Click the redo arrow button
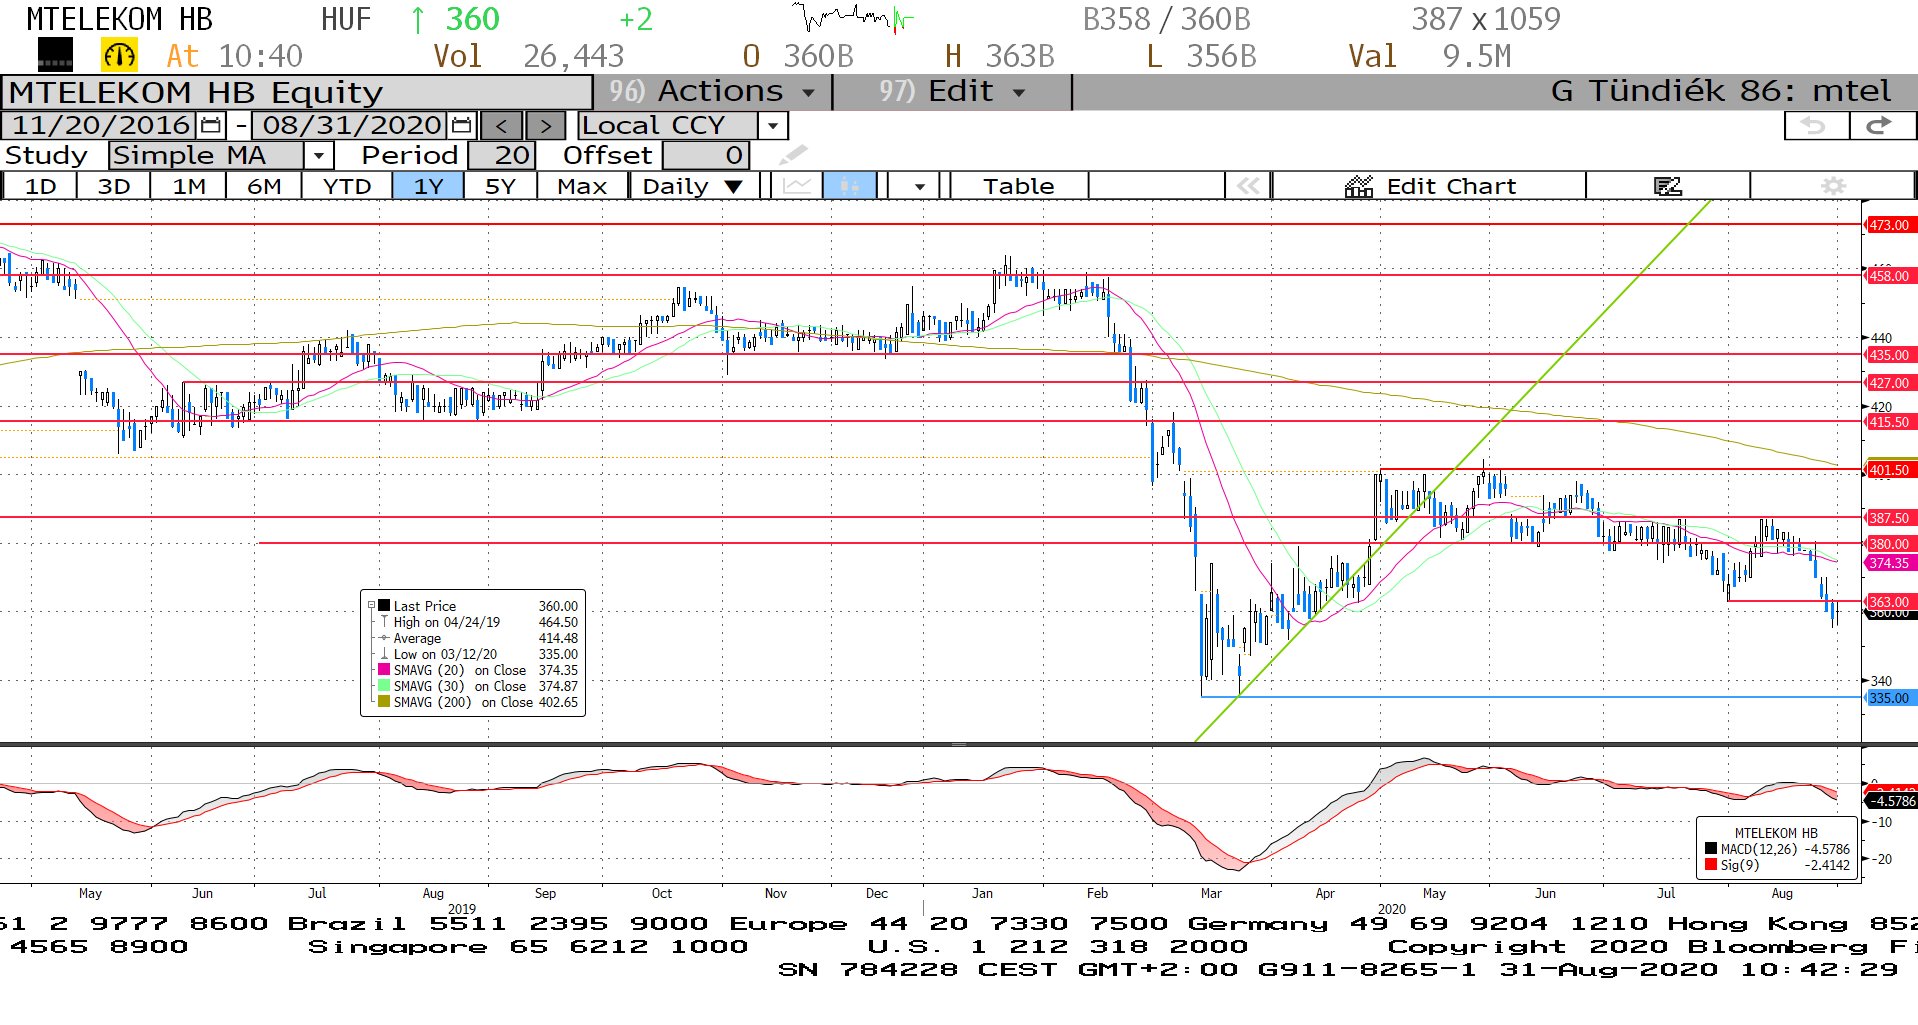This screenshot has width=1918, height=1025. [x=1879, y=126]
